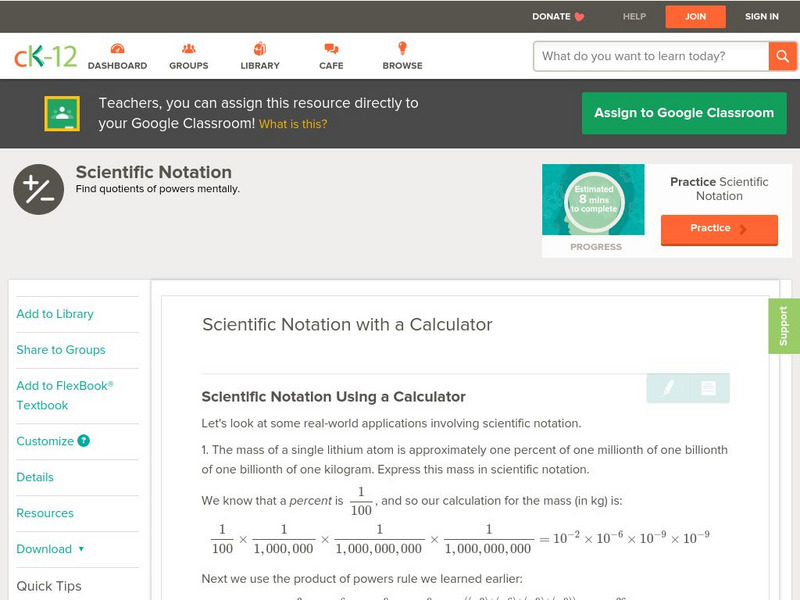Open the Cafe chat icon
The height and width of the screenshot is (600, 800).
(x=331, y=49)
